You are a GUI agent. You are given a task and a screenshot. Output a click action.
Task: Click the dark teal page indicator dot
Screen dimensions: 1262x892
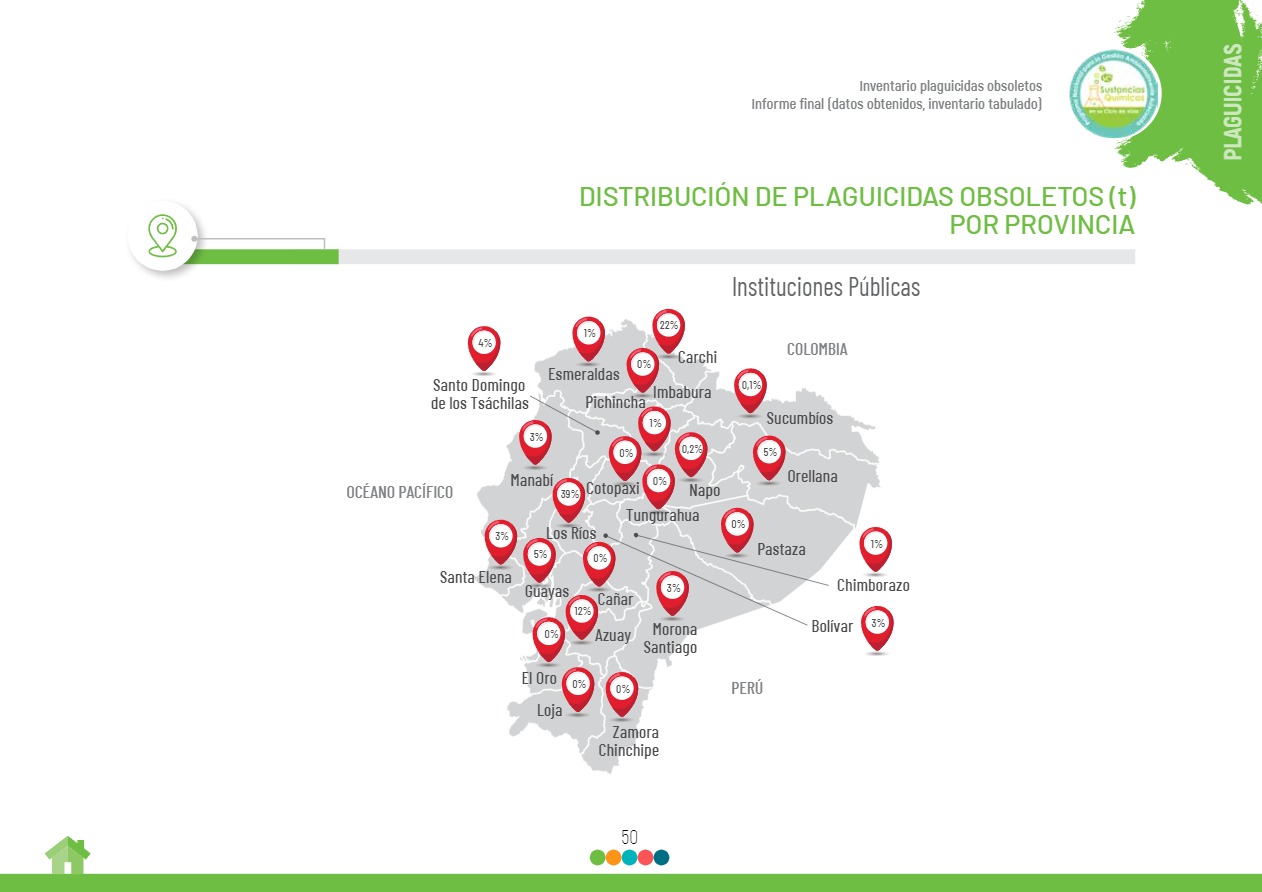pyautogui.click(x=661, y=857)
